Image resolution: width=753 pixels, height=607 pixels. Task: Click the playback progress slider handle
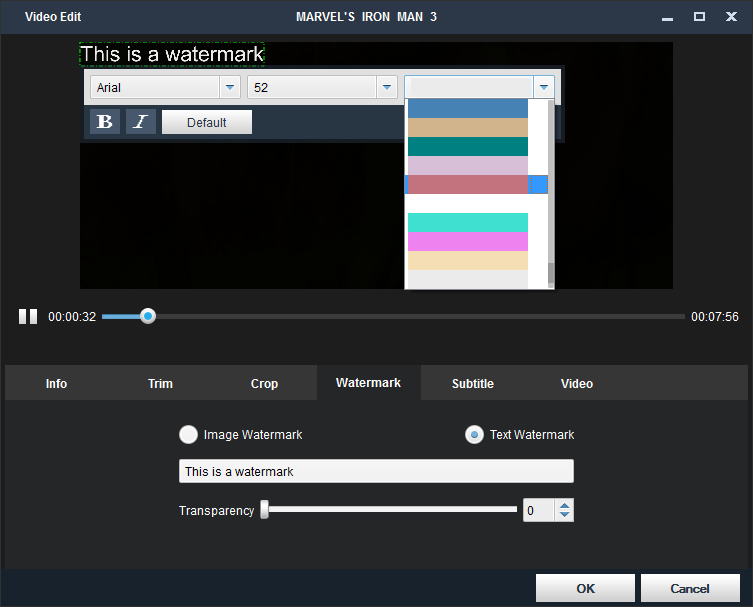[148, 316]
